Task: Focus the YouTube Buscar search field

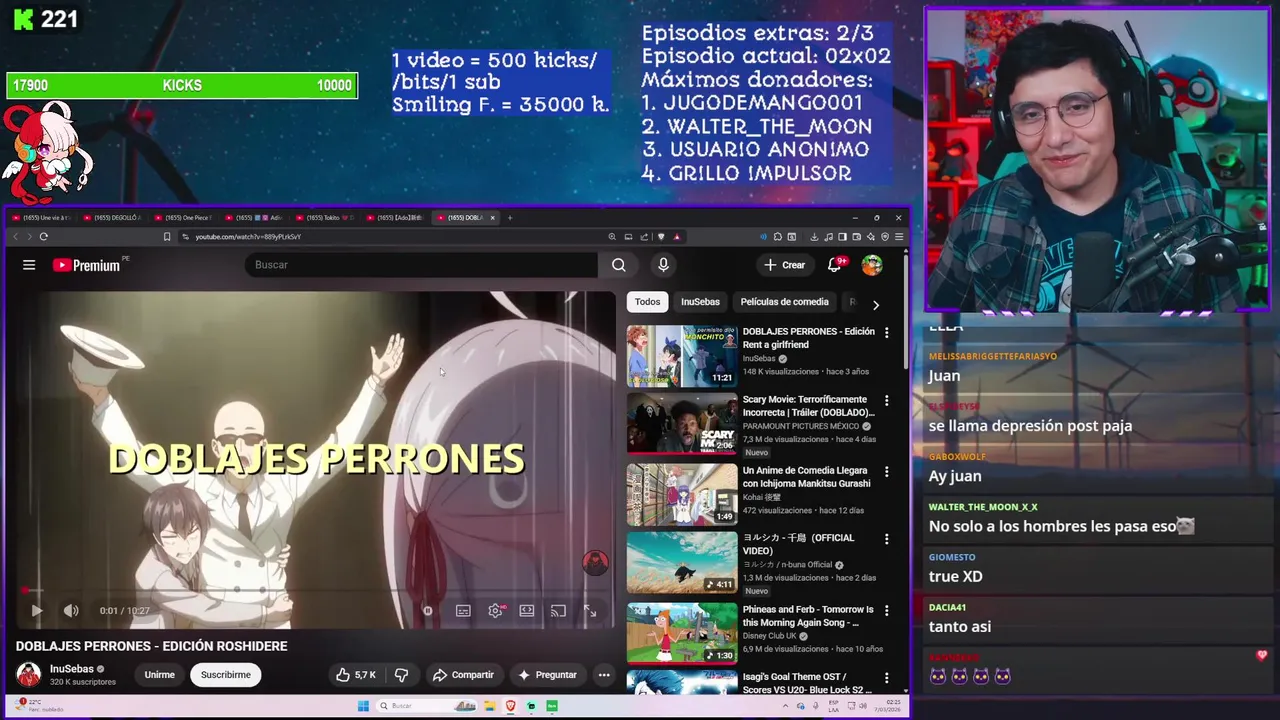Action: [420, 265]
